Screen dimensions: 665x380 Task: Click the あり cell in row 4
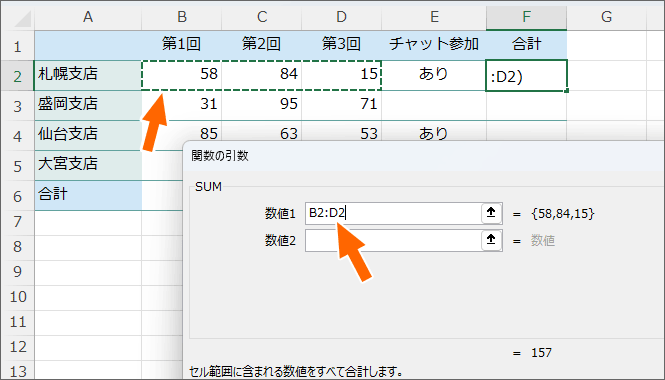pos(434,131)
